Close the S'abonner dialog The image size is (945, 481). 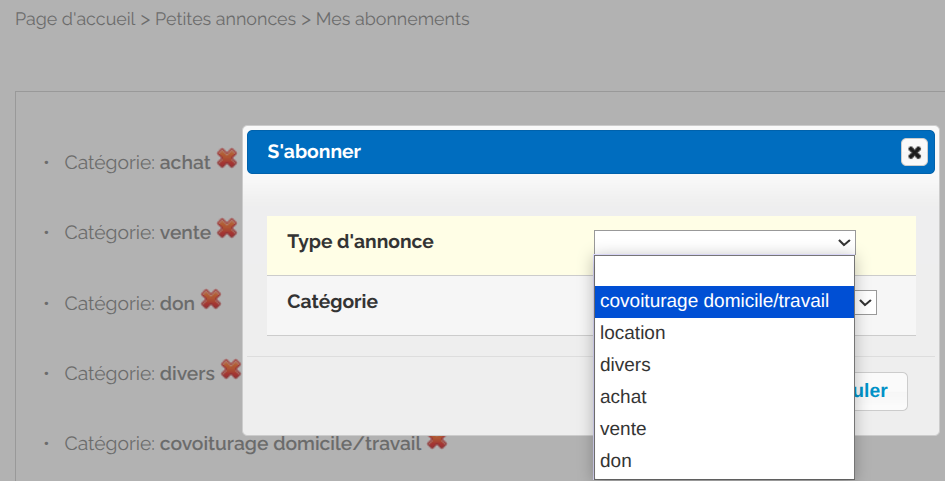pos(914,152)
